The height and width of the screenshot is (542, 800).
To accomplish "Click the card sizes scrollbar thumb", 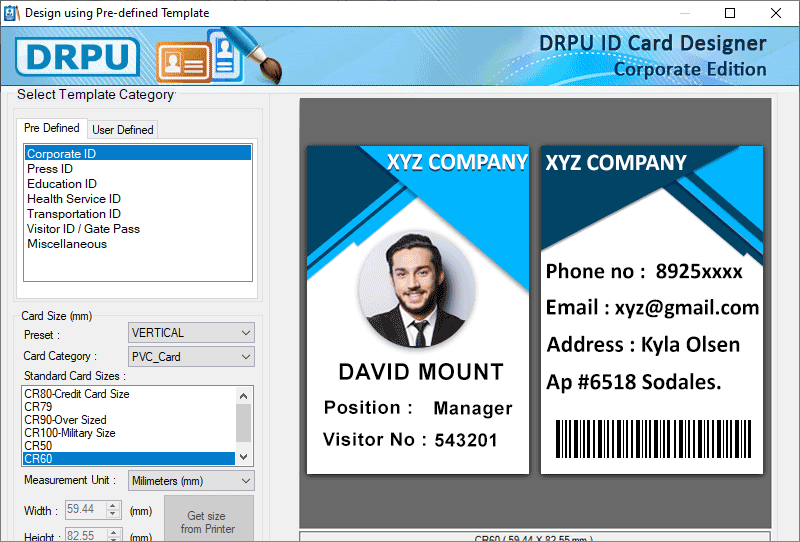I will pos(244,423).
